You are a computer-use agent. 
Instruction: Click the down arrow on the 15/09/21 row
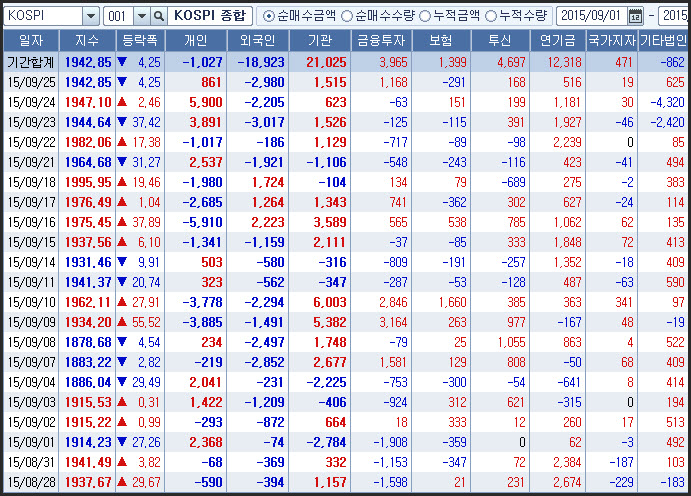122,162
